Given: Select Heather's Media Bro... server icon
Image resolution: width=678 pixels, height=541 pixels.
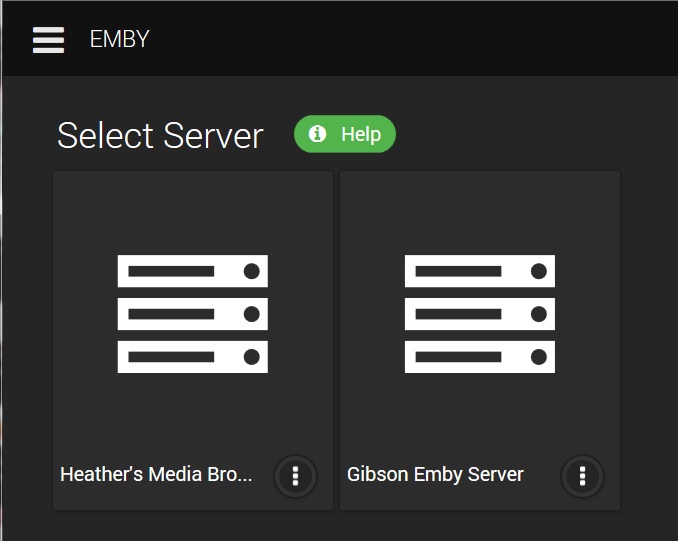Looking at the screenshot, I should pos(192,314).
